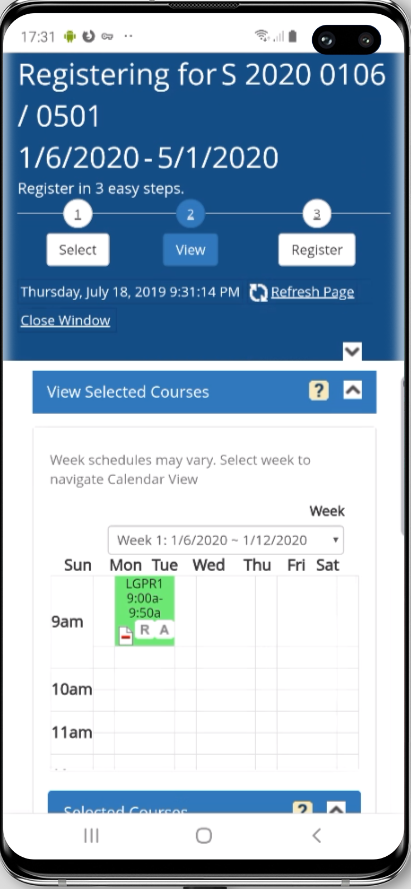Click the Refresh Page link text
The height and width of the screenshot is (889, 411).
tap(312, 292)
